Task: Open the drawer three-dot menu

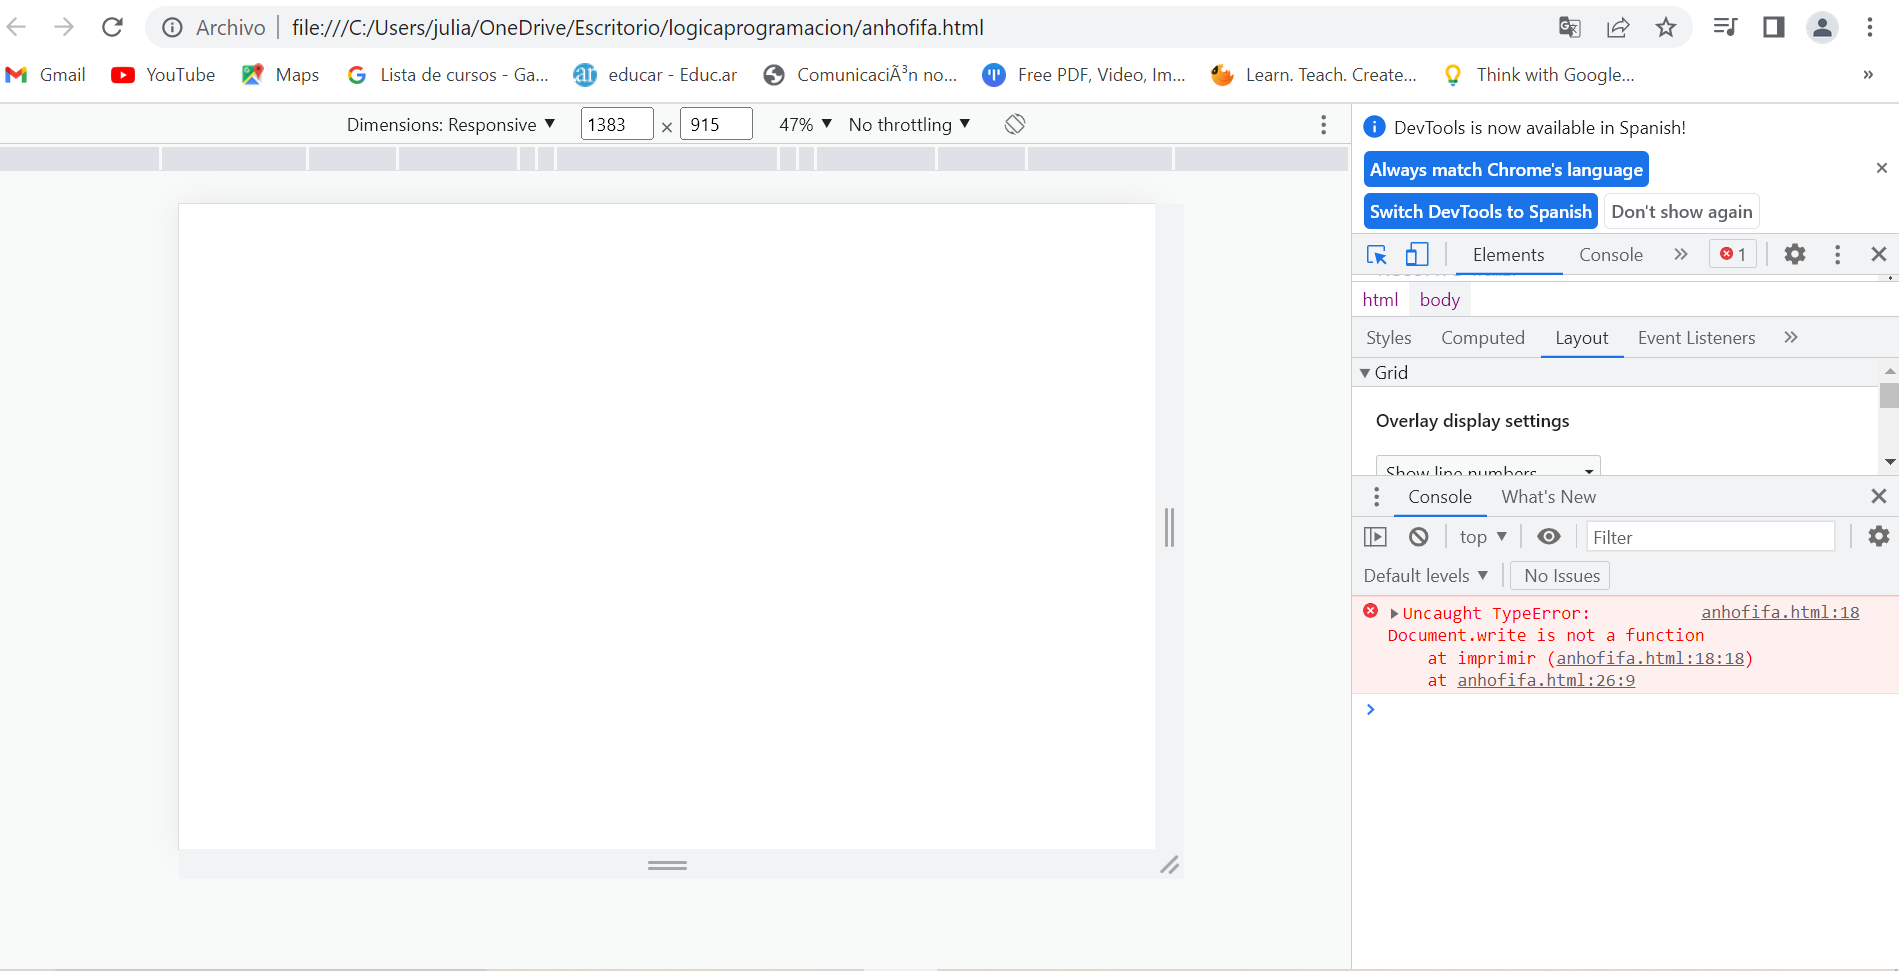Action: coord(1376,497)
